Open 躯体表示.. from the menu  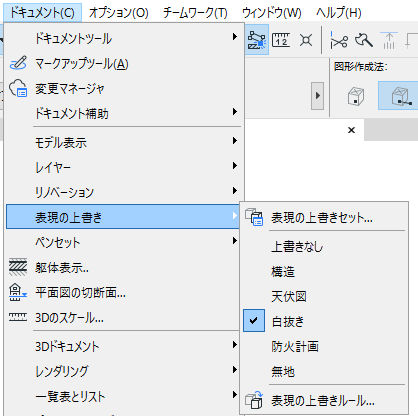click(x=123, y=267)
